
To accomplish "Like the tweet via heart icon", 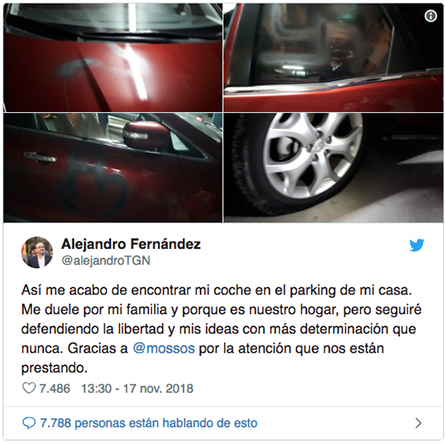I will tap(29, 388).
